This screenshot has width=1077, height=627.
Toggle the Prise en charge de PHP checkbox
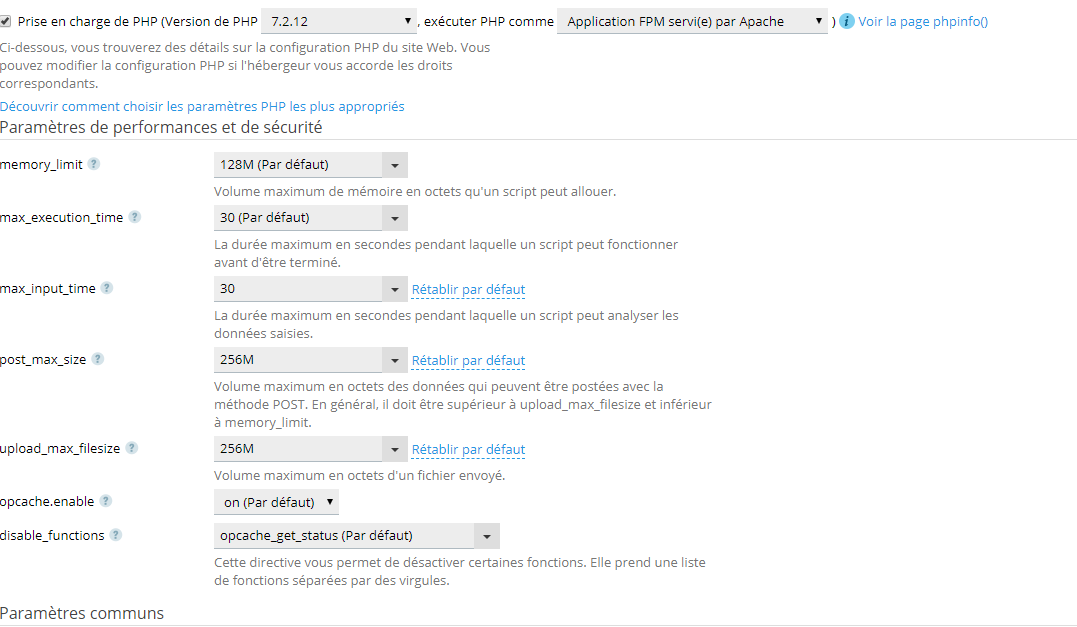[6, 20]
